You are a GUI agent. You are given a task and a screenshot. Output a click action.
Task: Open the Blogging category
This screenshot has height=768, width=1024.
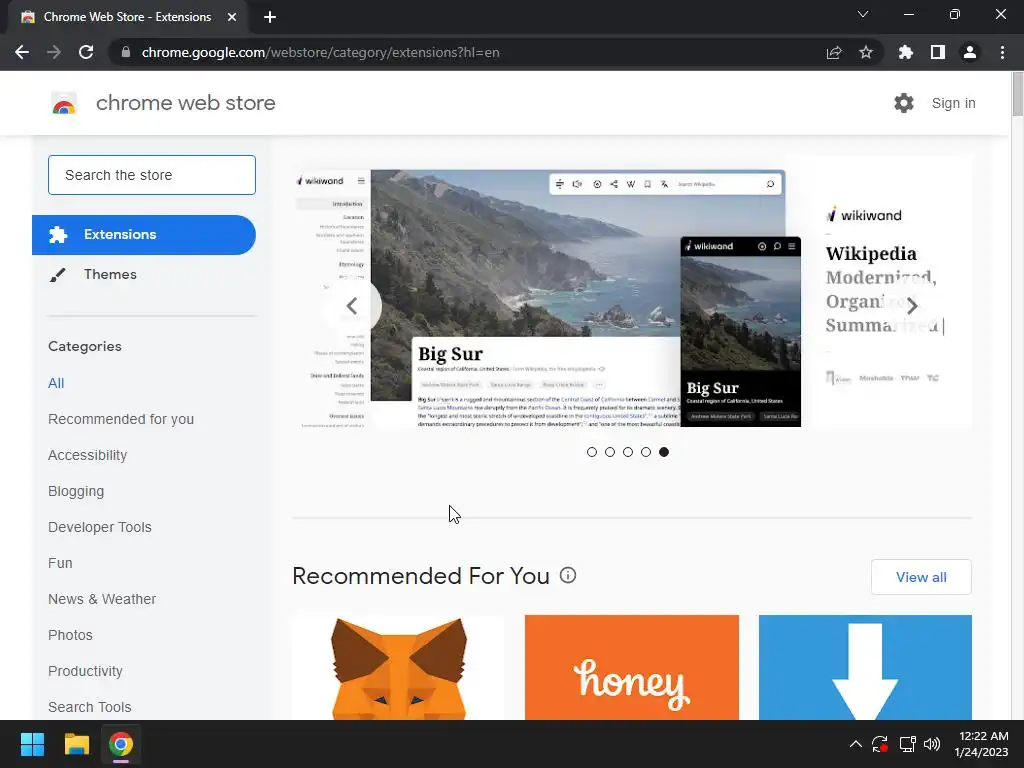pos(76,491)
